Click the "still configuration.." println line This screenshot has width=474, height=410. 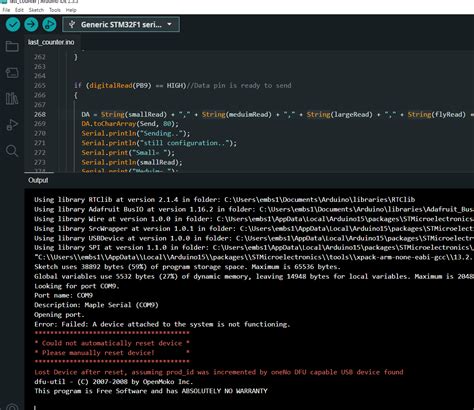tap(159, 143)
